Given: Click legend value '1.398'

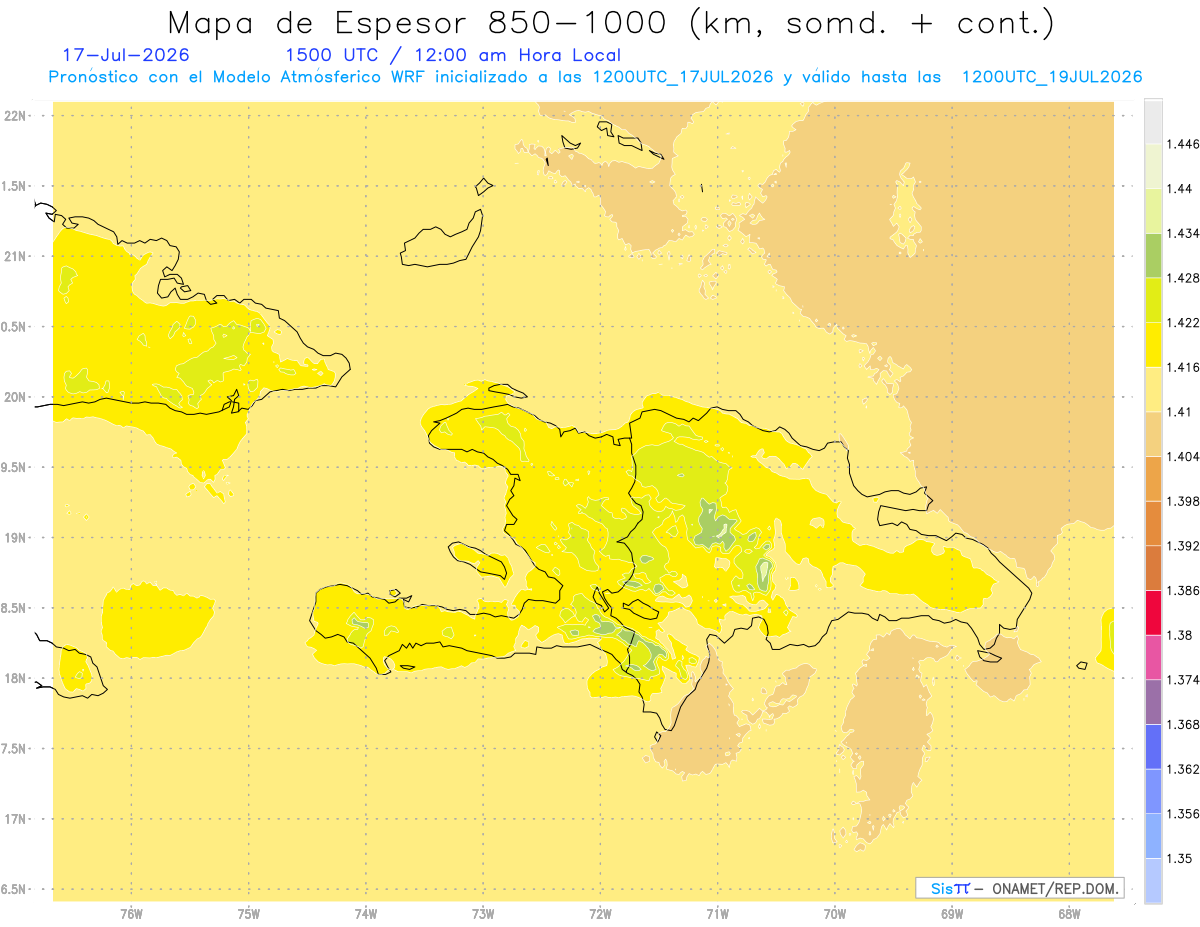Looking at the screenshot, I should [x=1183, y=501].
